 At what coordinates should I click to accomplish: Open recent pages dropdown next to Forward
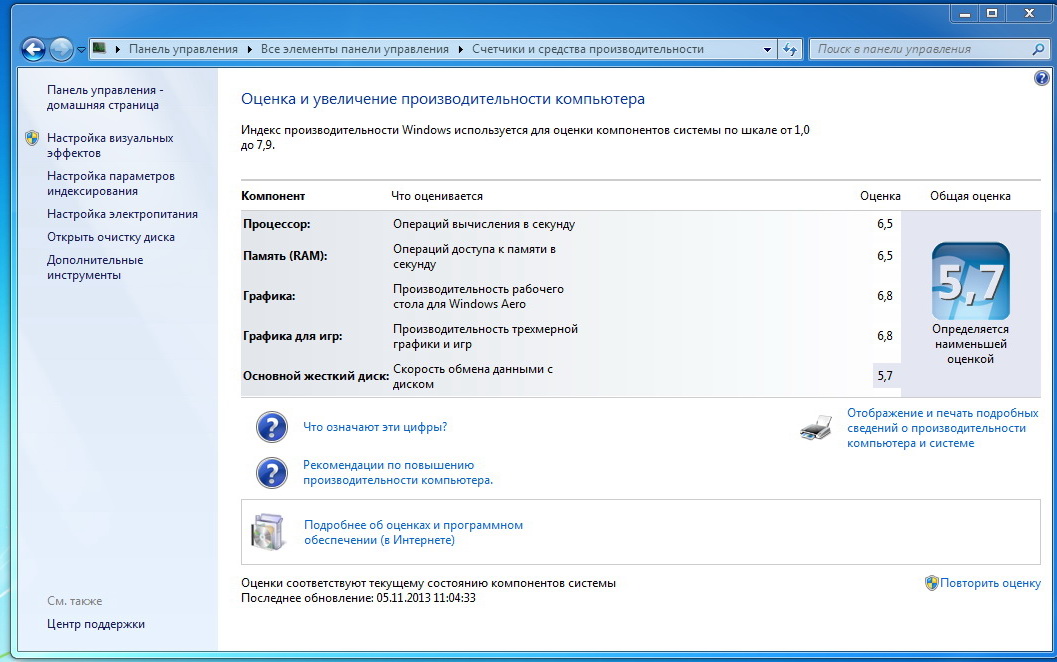point(81,50)
